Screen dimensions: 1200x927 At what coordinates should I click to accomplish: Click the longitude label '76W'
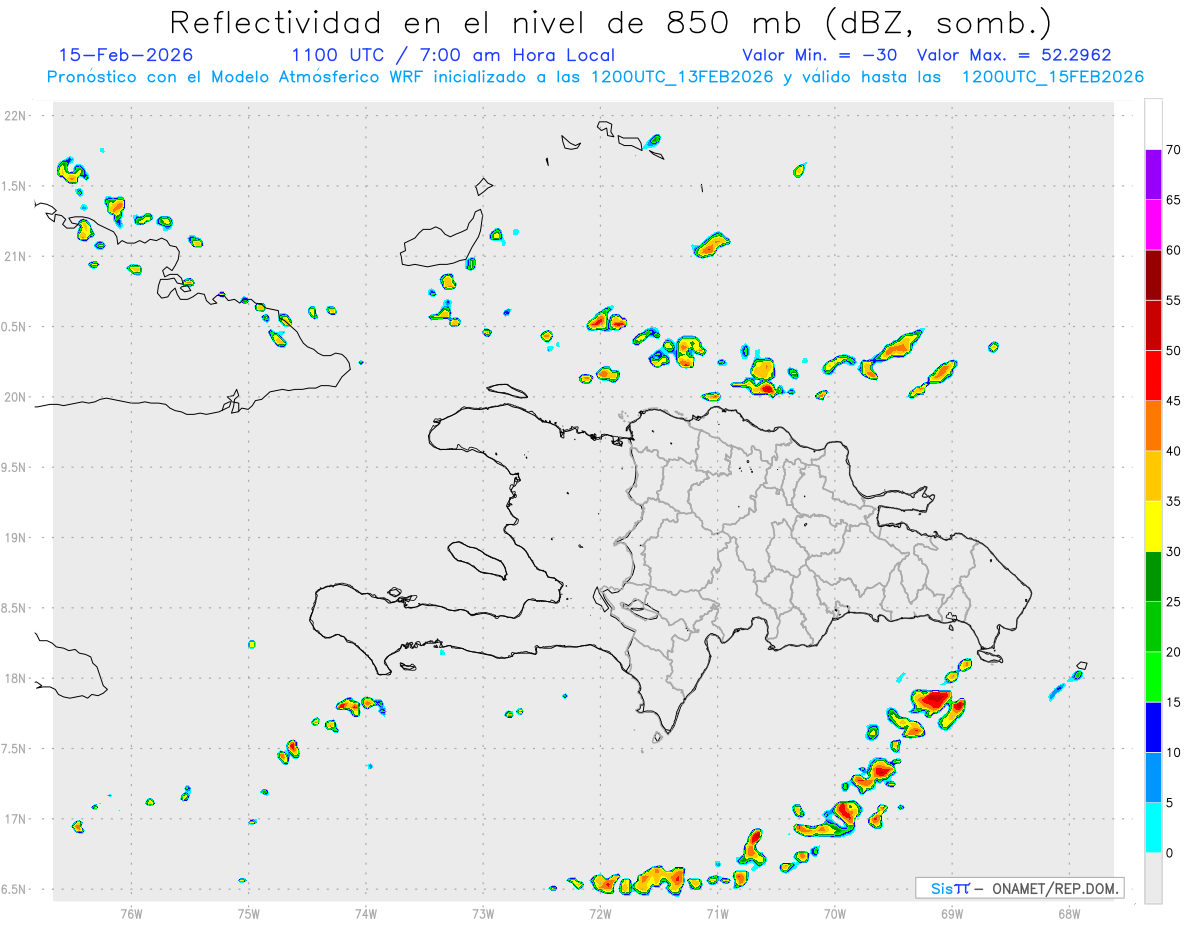pyautogui.click(x=131, y=913)
